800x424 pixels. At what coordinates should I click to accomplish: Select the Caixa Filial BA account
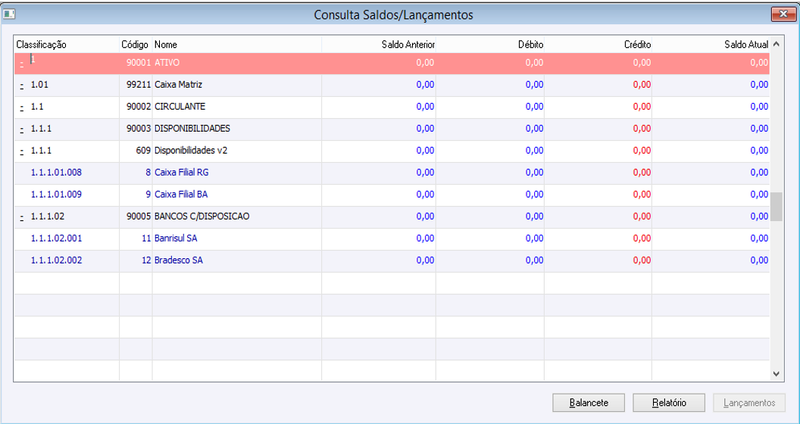coord(181,194)
